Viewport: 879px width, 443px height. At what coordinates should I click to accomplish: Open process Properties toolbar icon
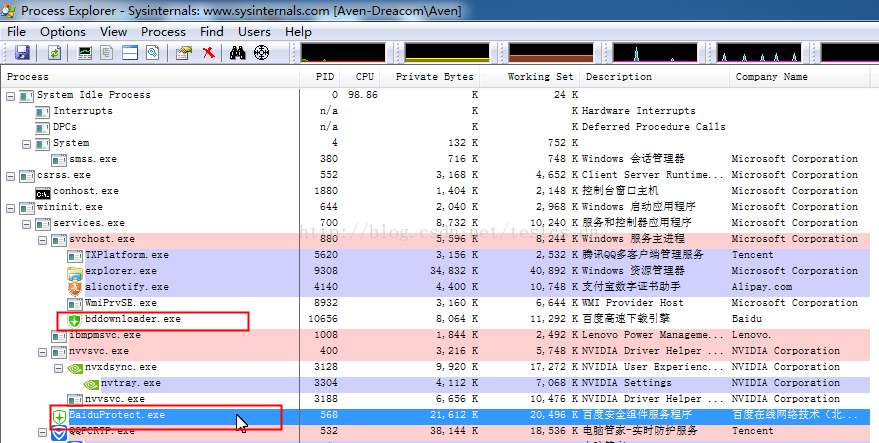pos(183,53)
